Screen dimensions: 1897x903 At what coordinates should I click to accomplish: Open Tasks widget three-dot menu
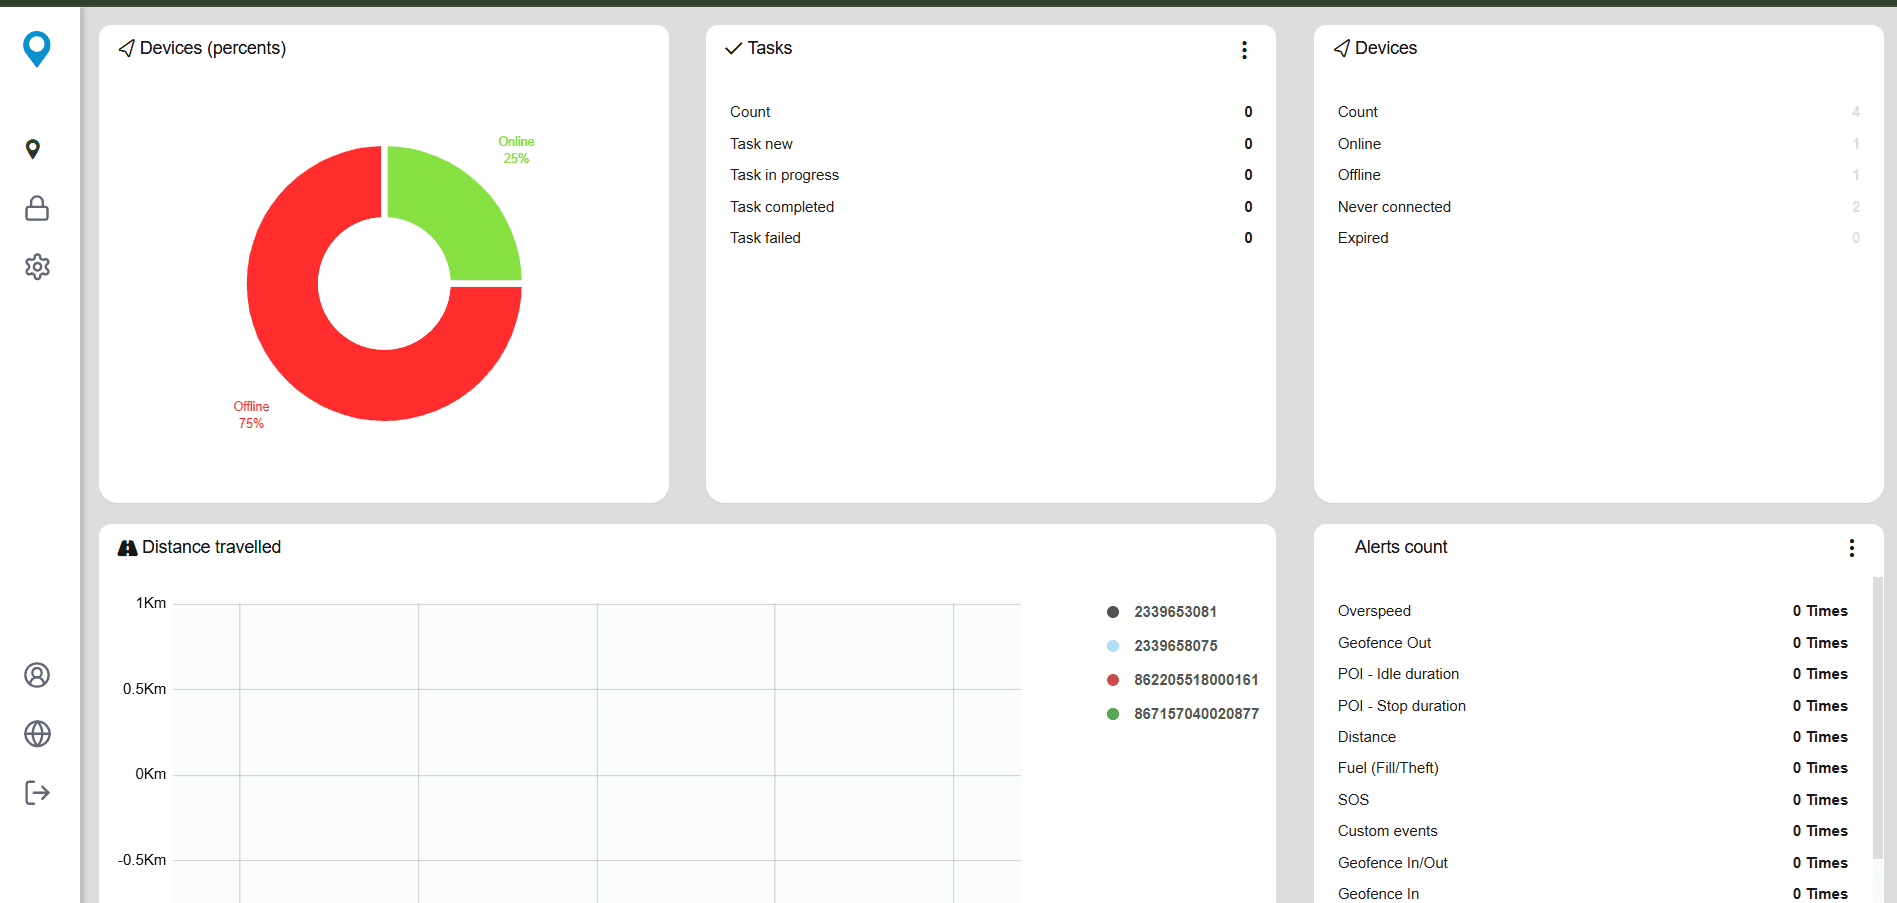pos(1244,50)
